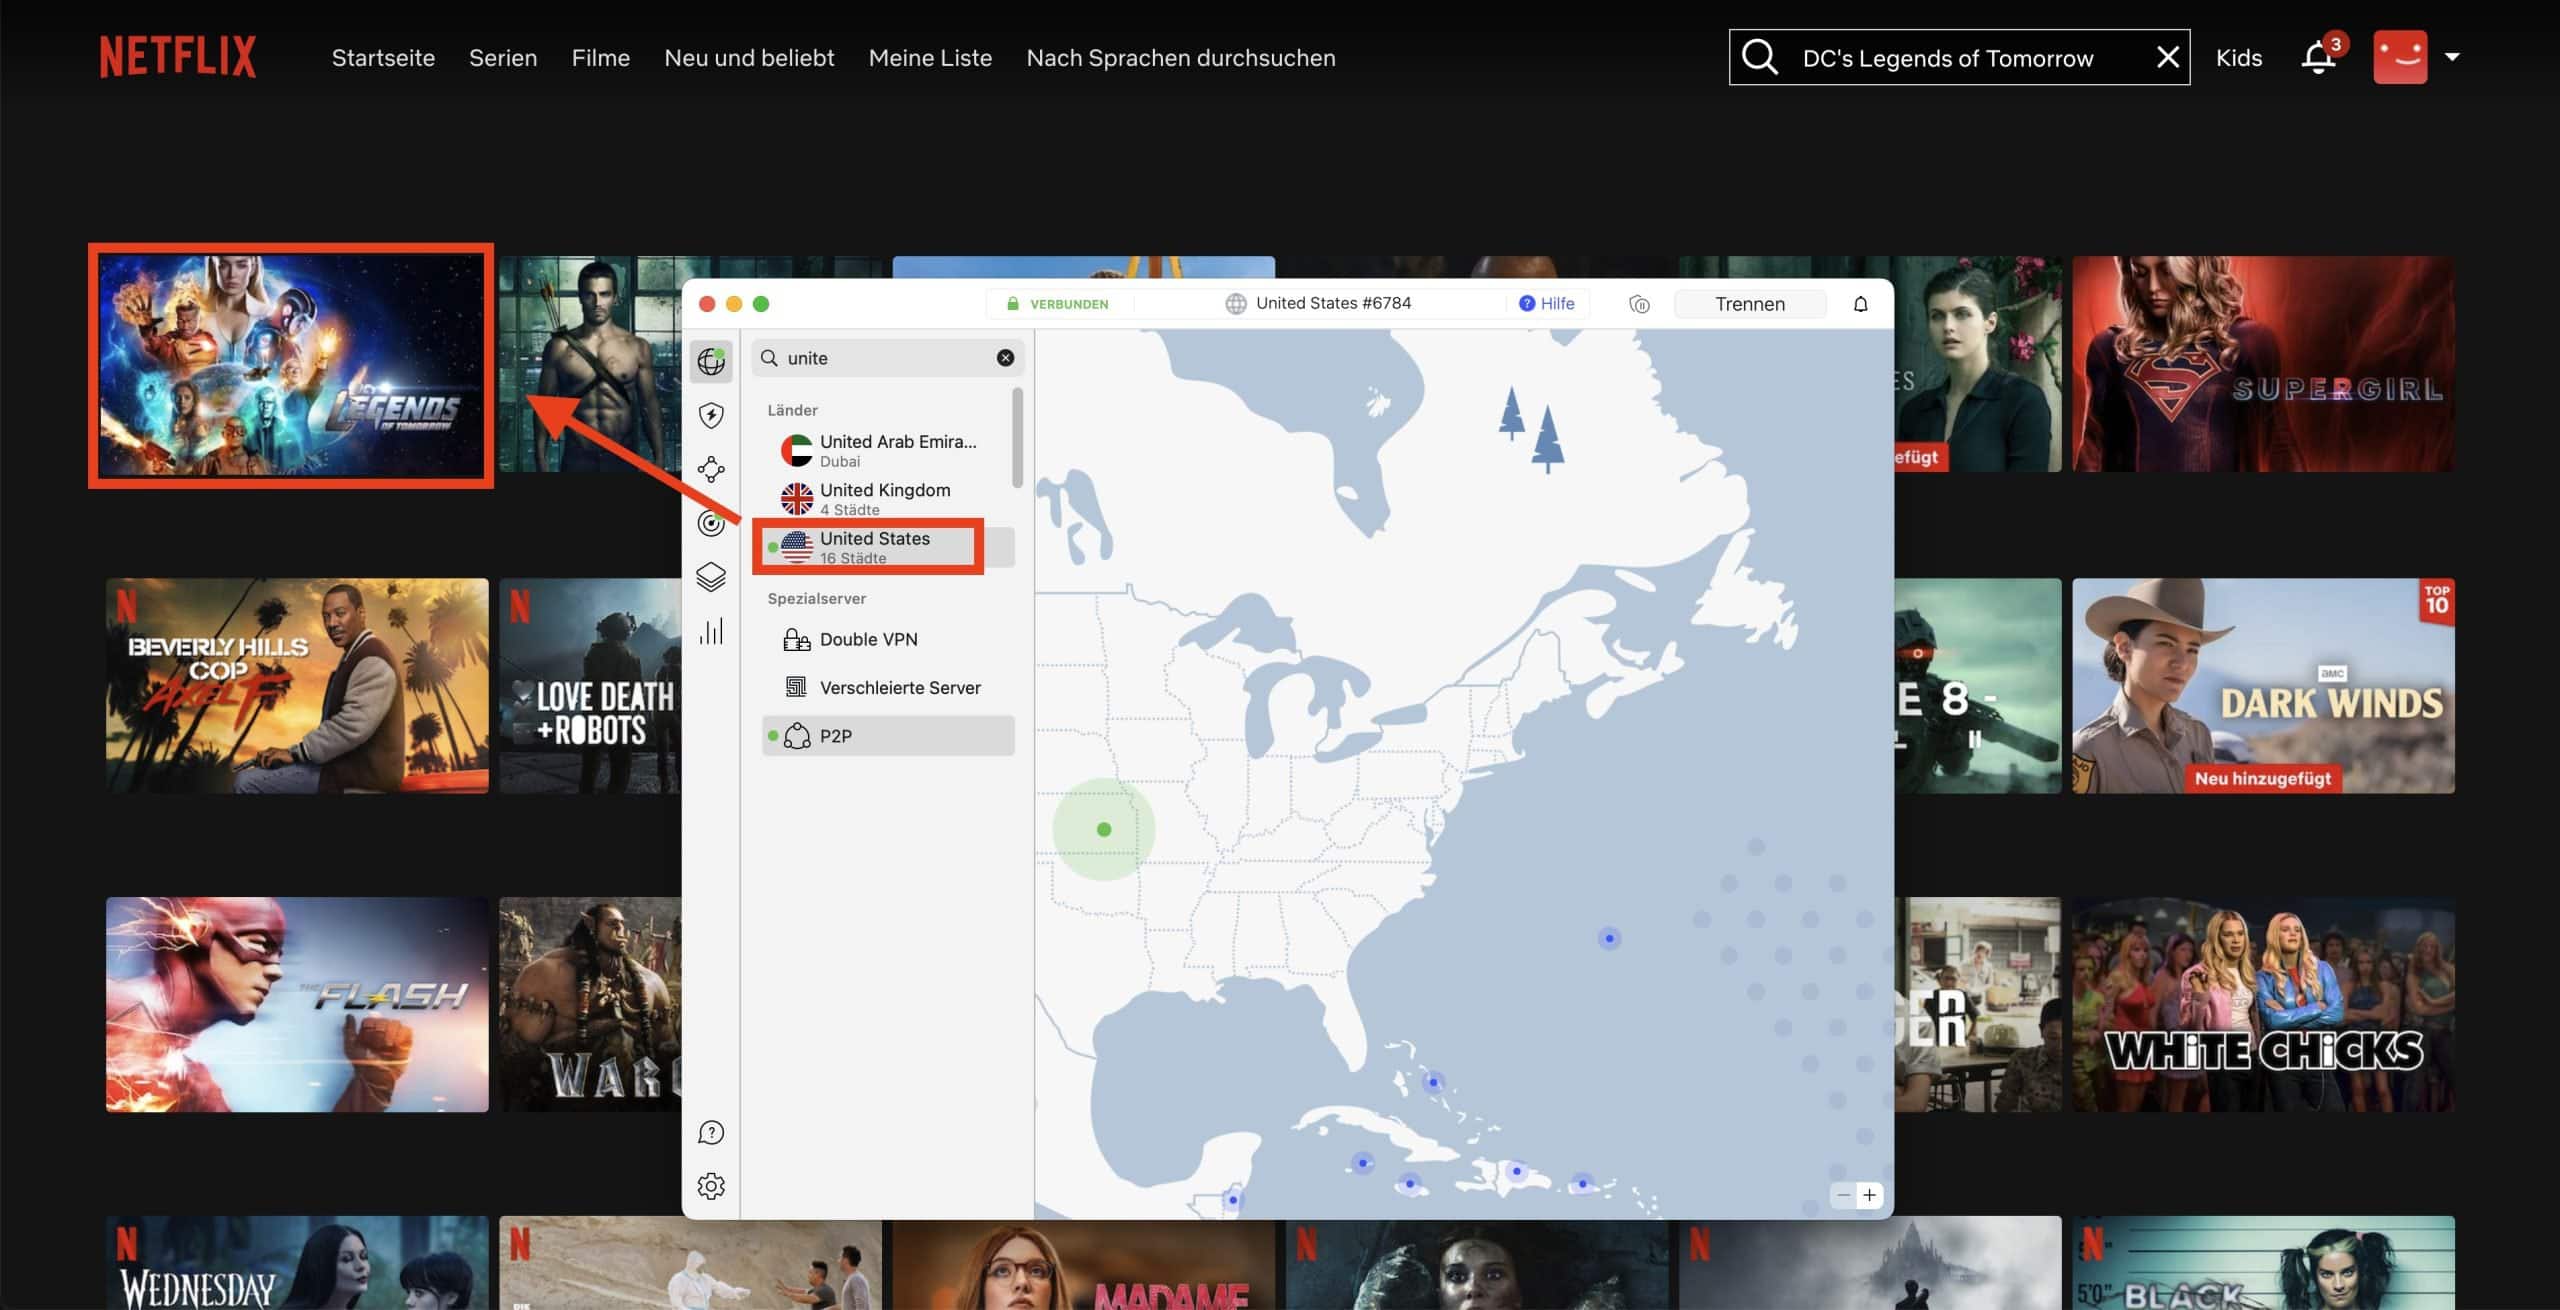Open the Love Death + Robots thumbnail
This screenshot has height=1310, width=2560.
coord(591,686)
